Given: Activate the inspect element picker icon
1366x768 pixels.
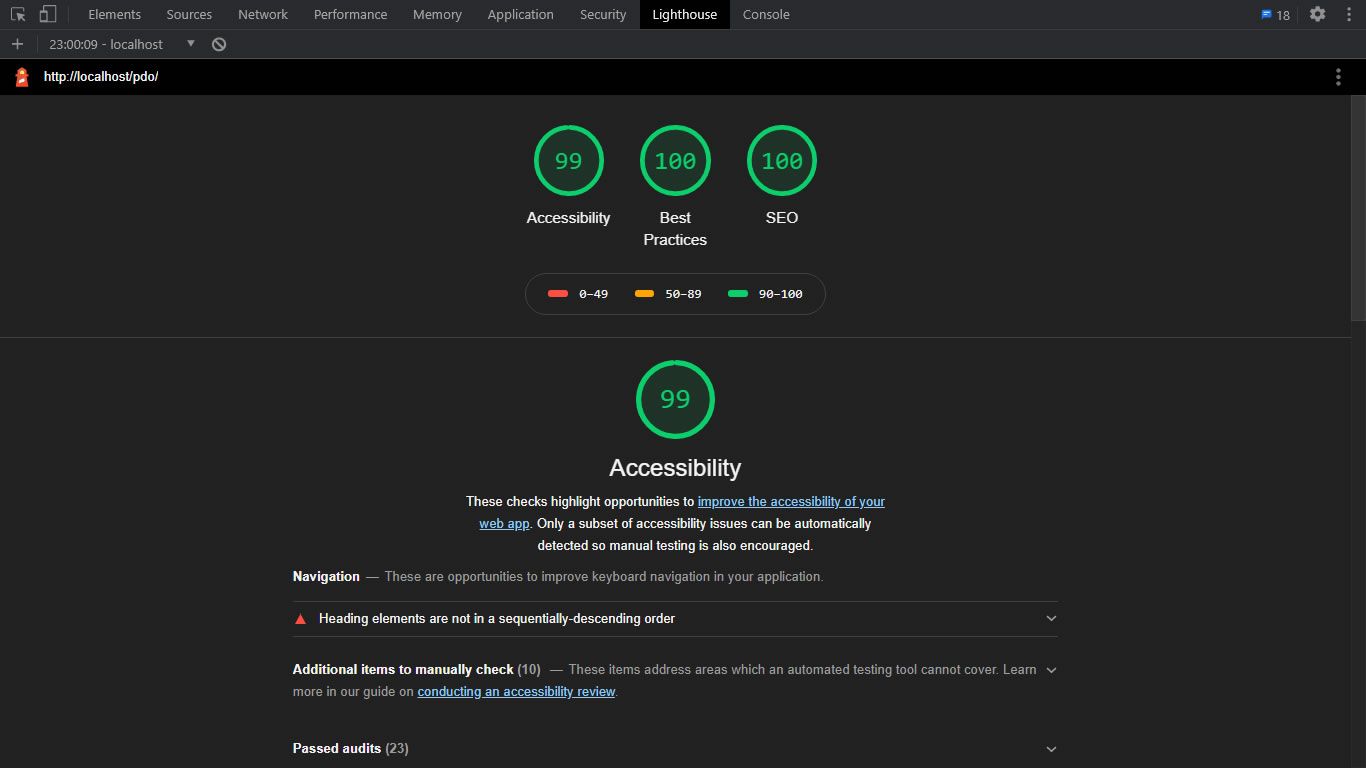Looking at the screenshot, I should coord(18,14).
